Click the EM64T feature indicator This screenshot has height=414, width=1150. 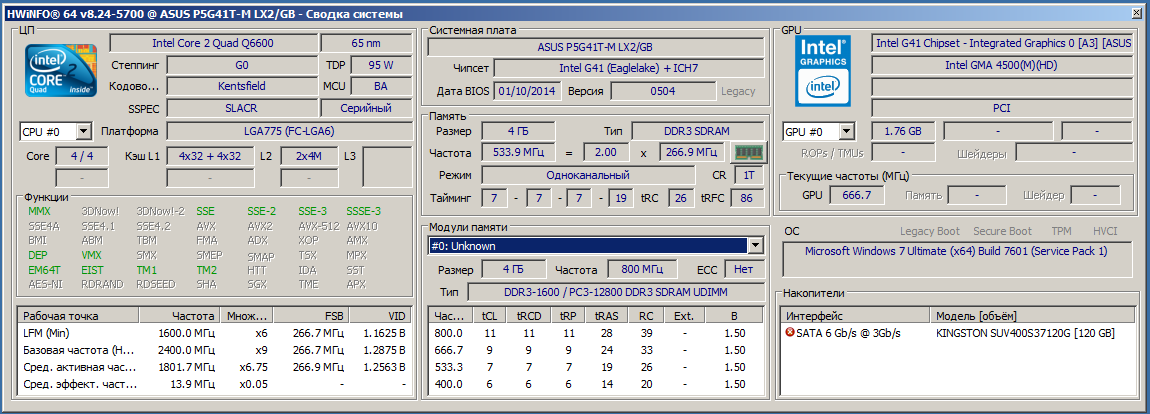click(44, 270)
